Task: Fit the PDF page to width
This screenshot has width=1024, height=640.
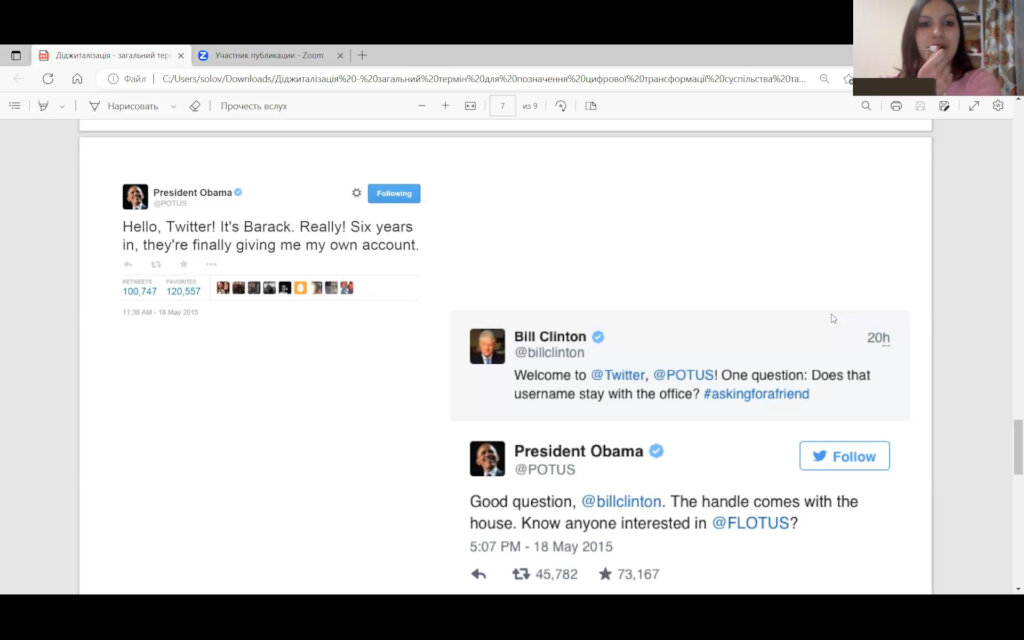Action: (470, 106)
